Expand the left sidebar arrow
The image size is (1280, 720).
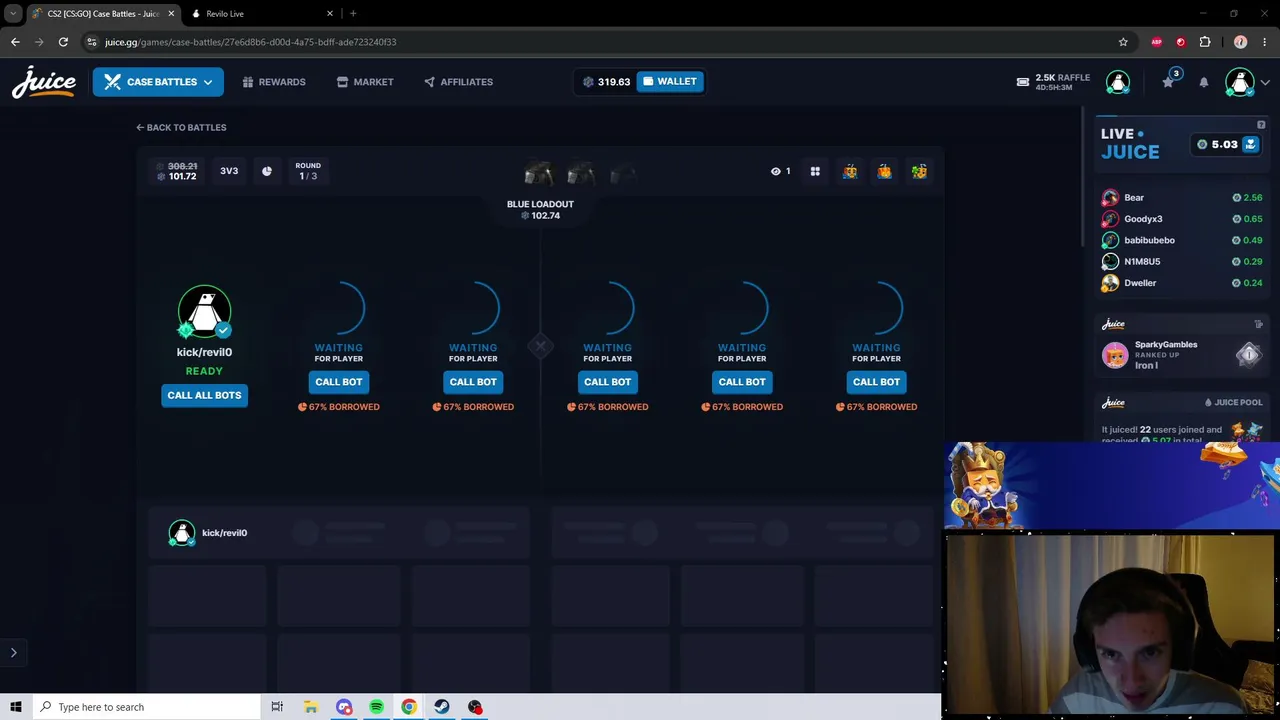click(x=14, y=653)
